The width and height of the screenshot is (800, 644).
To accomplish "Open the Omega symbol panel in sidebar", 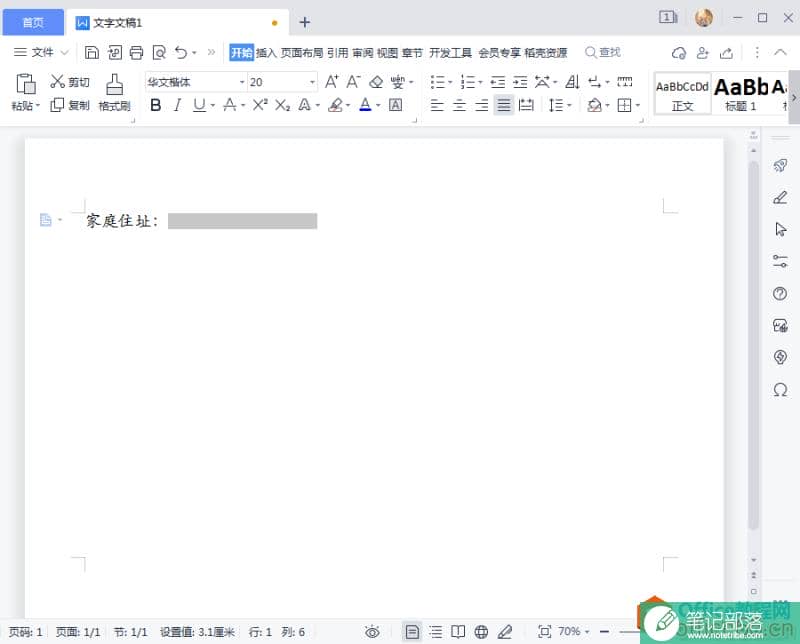I will tap(780, 390).
